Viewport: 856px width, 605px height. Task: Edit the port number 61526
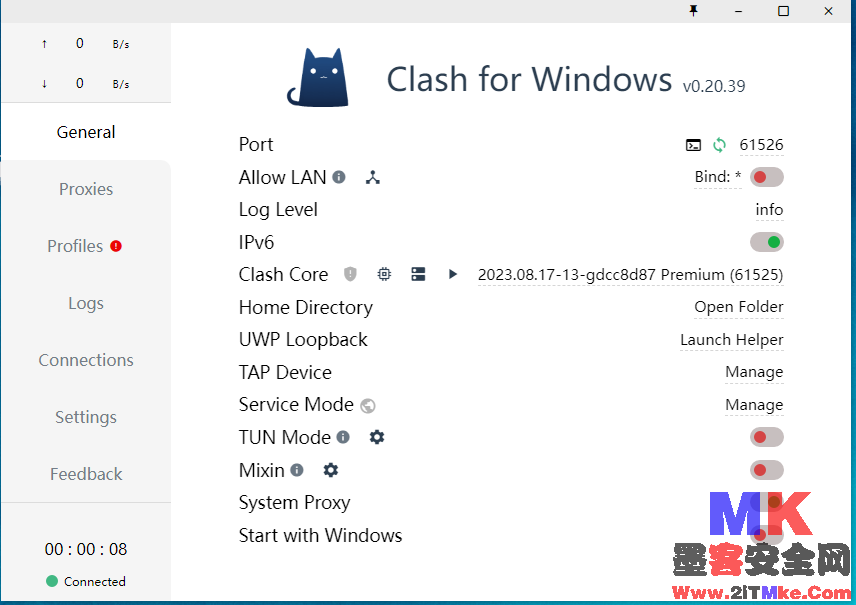point(761,145)
